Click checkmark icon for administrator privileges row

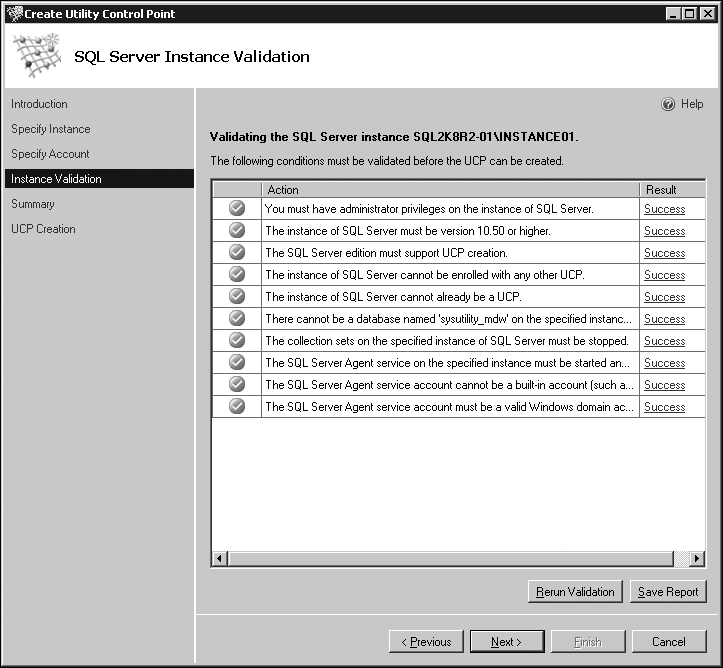point(237,208)
